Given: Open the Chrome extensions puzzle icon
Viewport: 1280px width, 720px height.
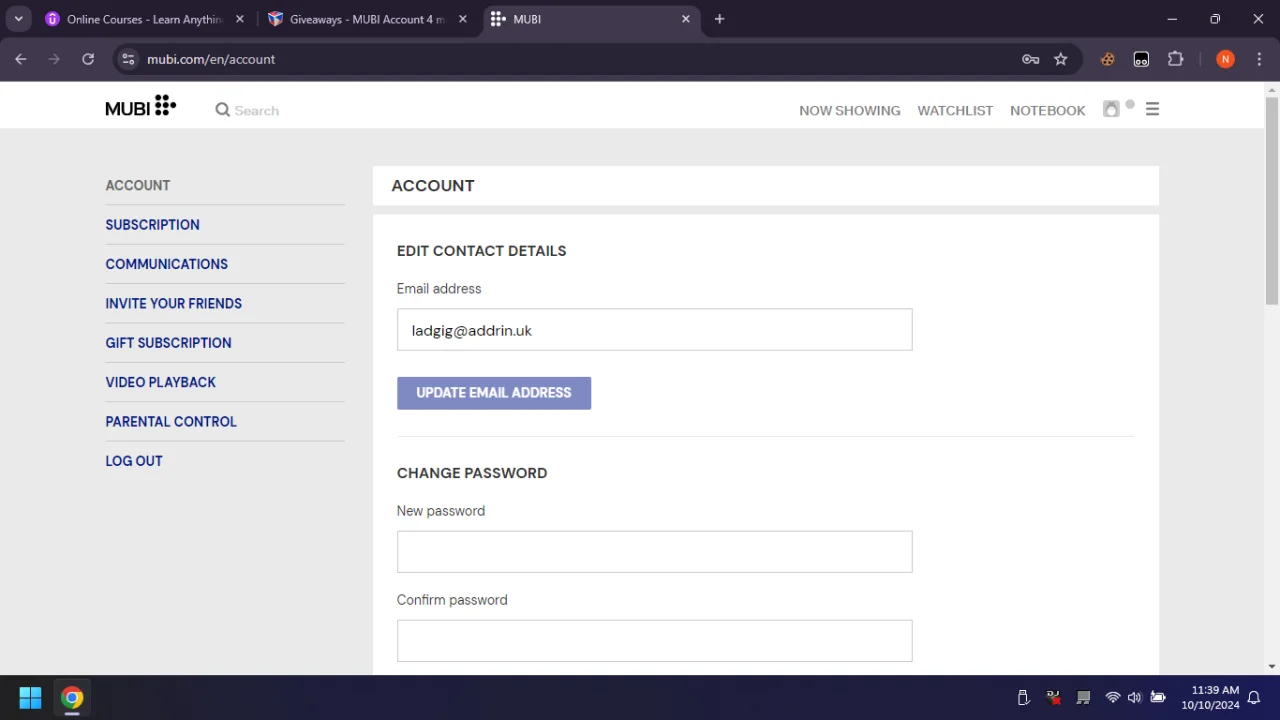Looking at the screenshot, I should tap(1176, 59).
